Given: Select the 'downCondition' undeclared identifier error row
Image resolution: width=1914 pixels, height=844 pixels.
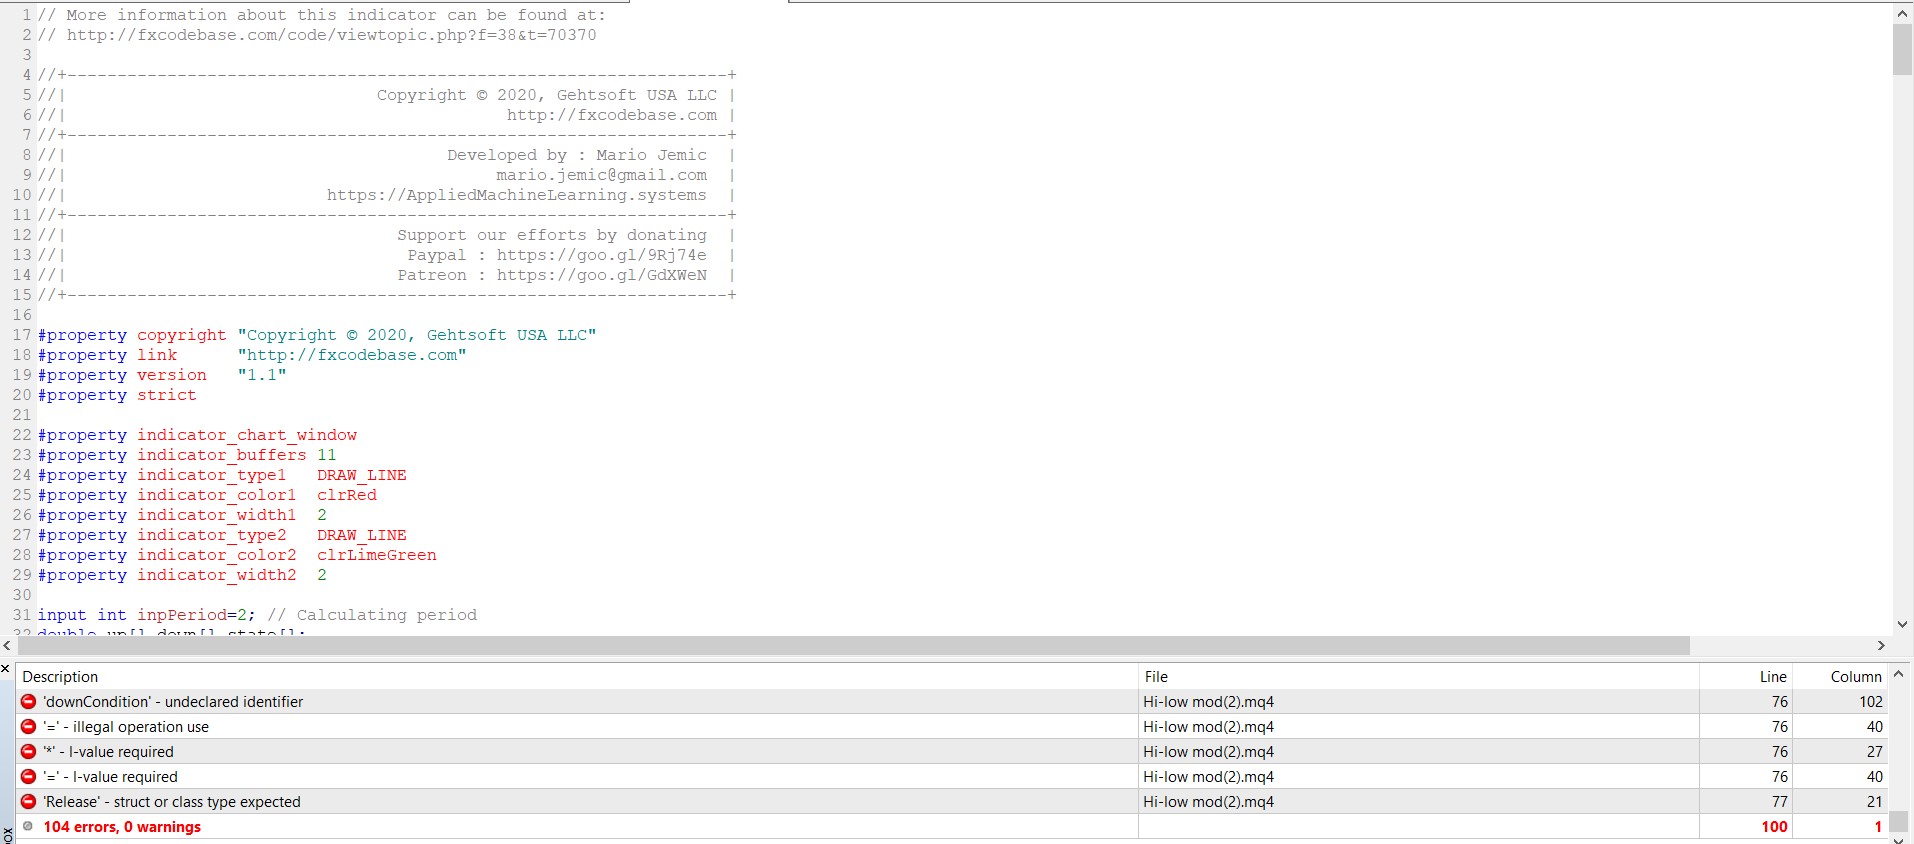Looking at the screenshot, I should tap(952, 702).
